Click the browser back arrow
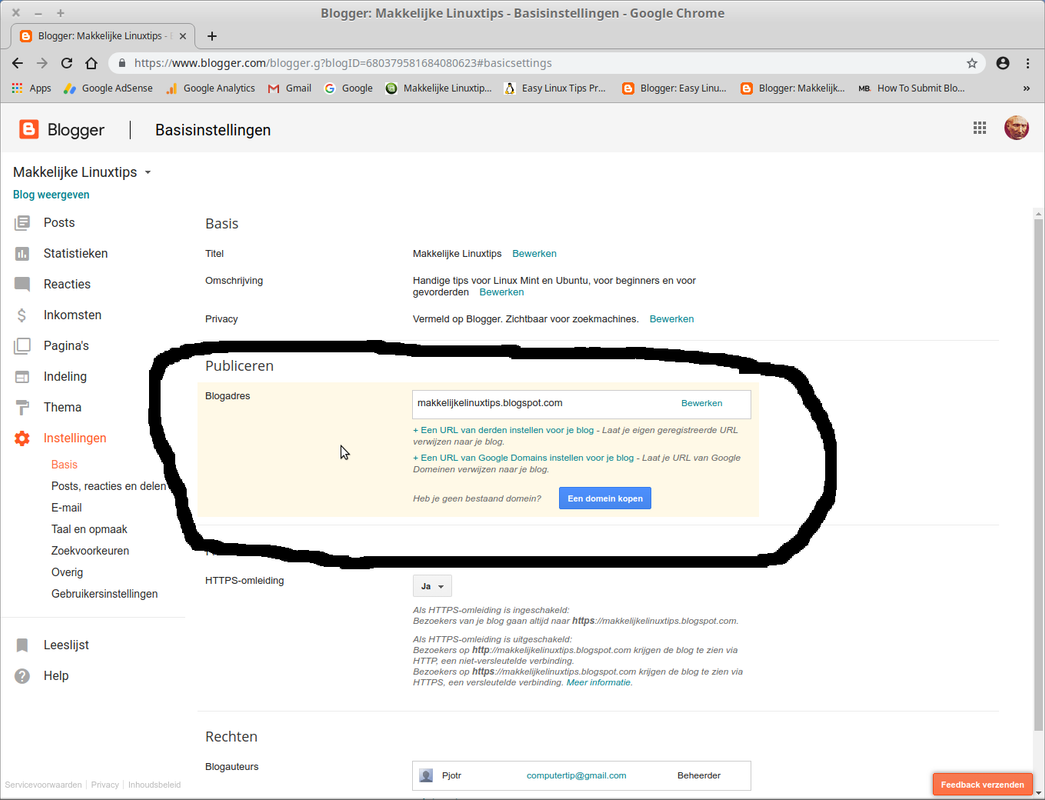 tap(17, 63)
